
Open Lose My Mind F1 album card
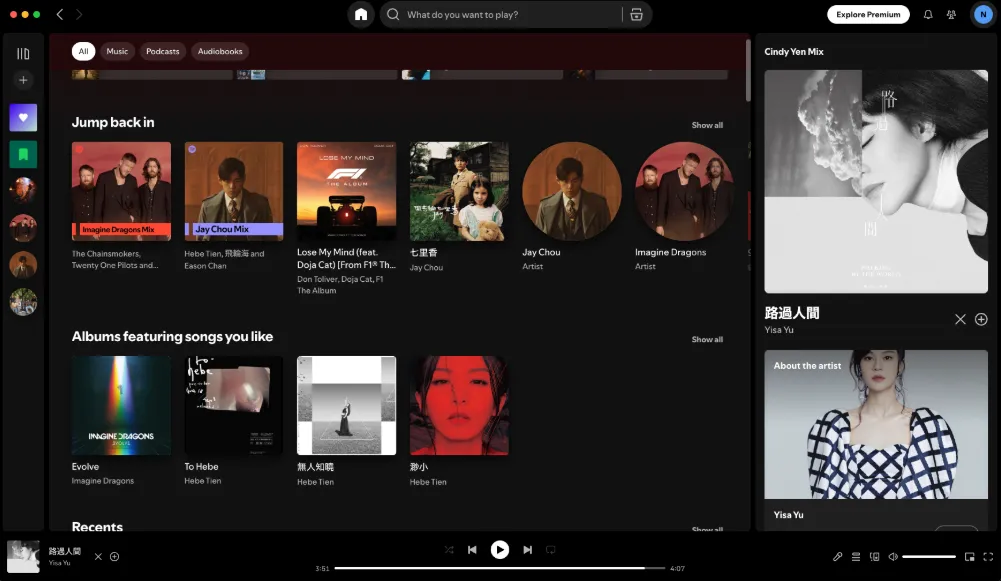coord(347,192)
